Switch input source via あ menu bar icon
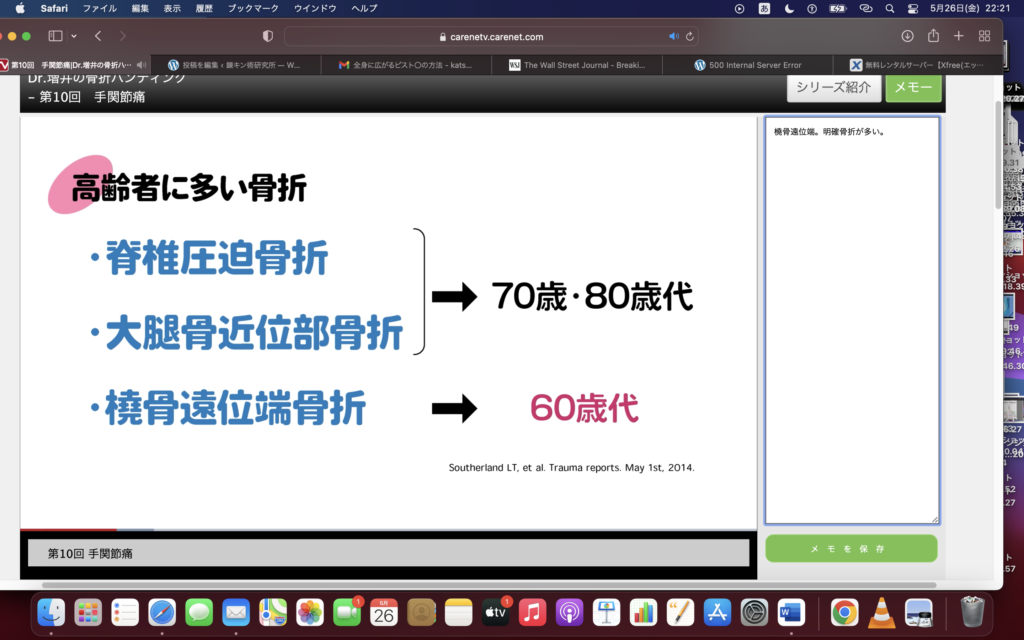Image resolution: width=1024 pixels, height=640 pixels. tap(763, 9)
